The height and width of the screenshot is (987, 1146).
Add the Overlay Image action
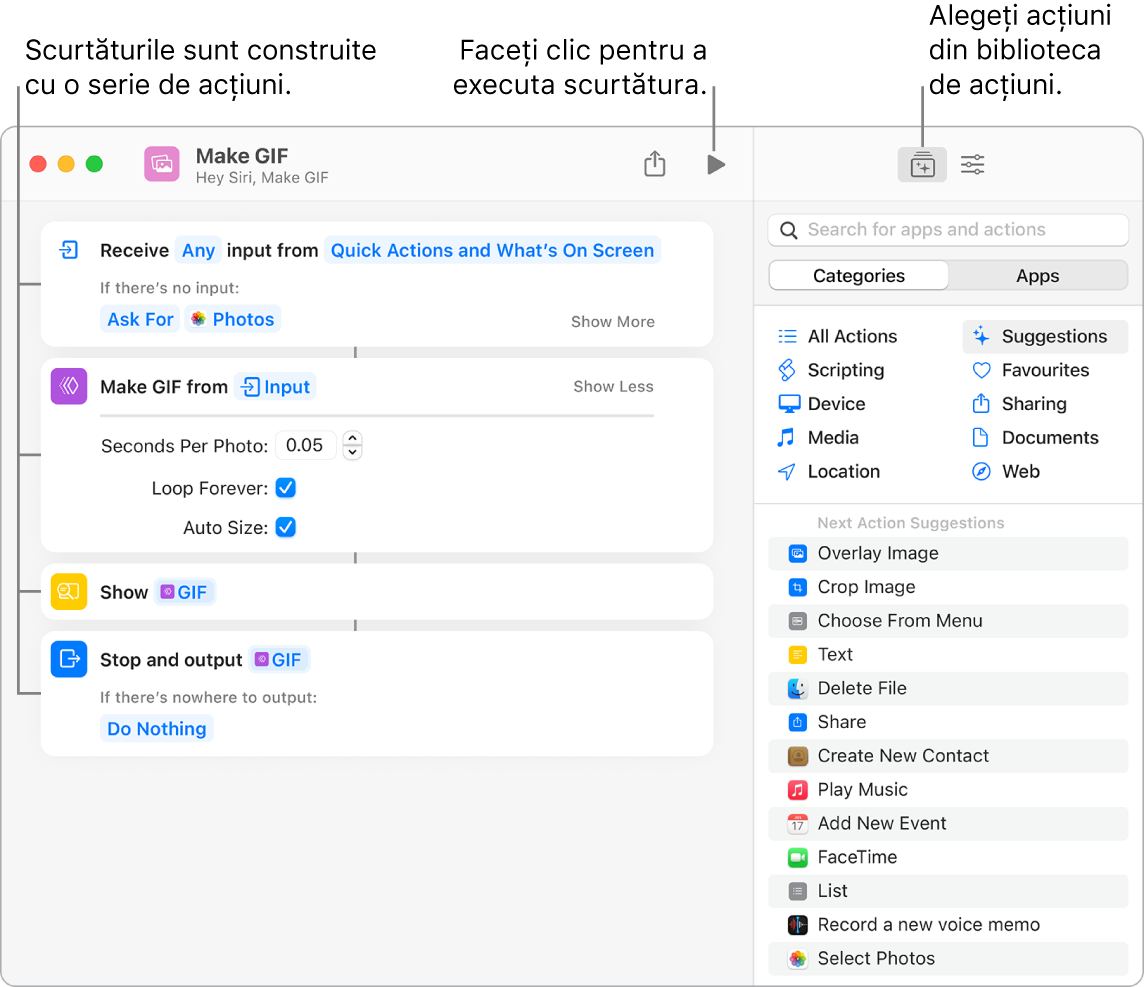click(x=877, y=553)
